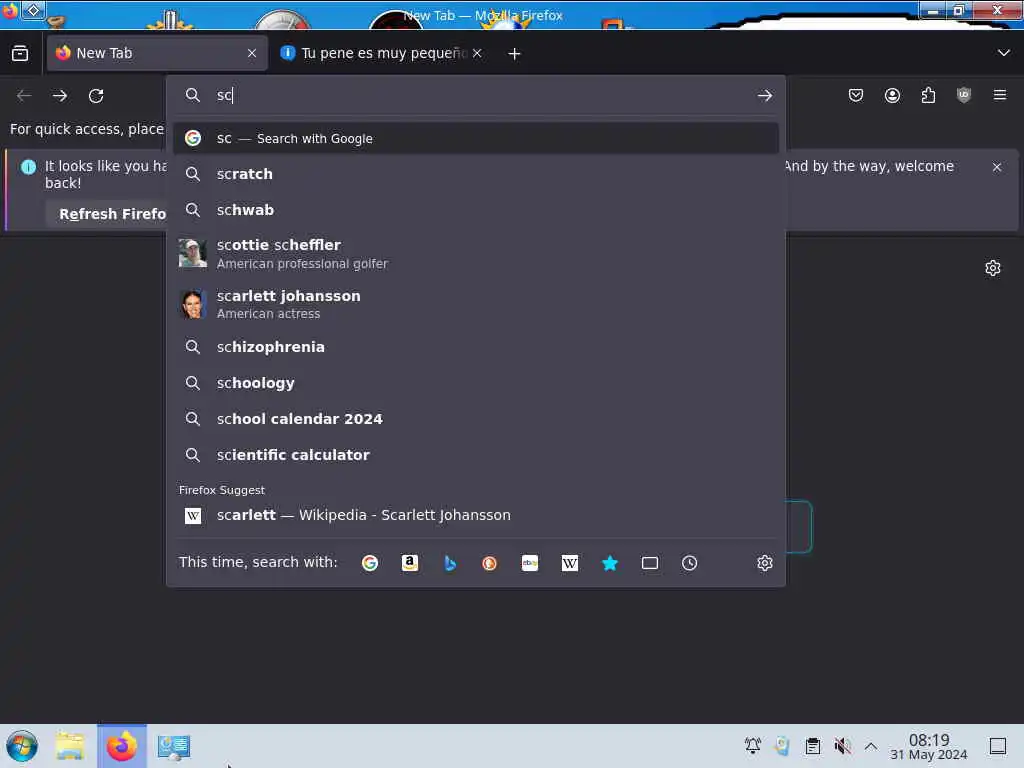
Task: Search this time with DuckDuckGo icon
Action: pos(489,563)
